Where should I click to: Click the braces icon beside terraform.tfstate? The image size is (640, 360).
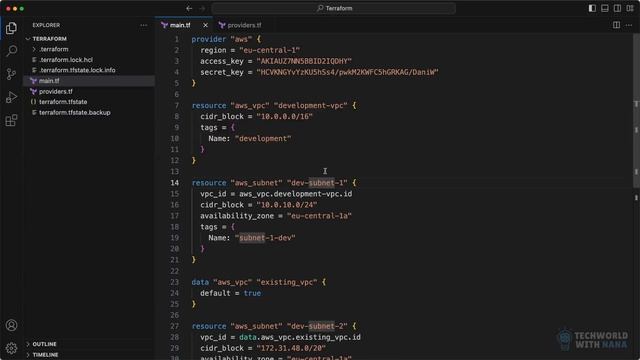point(33,102)
